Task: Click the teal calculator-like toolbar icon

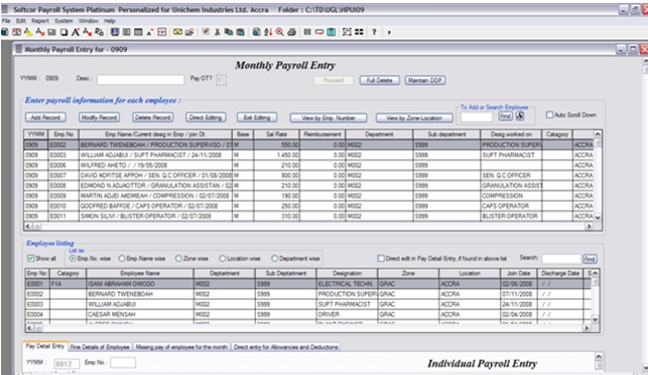Action: point(331,32)
